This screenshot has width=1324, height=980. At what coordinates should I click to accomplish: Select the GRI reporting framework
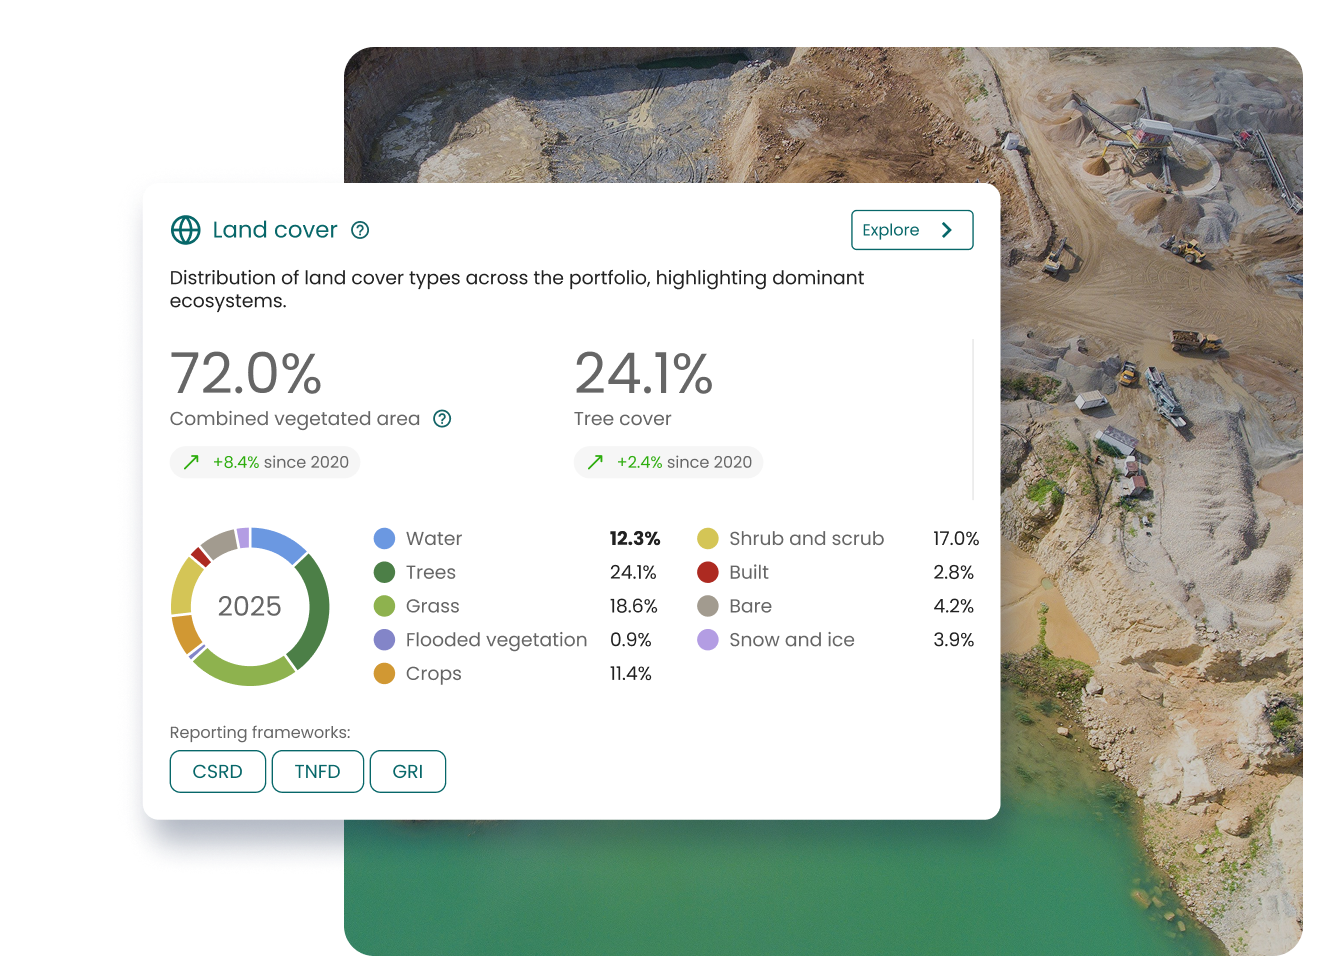408,772
